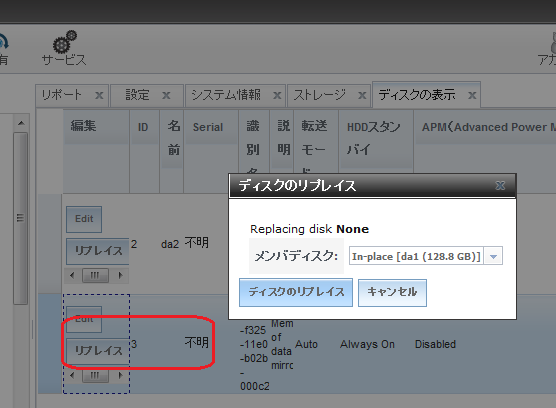Click Edit button for disk ID 3
The height and width of the screenshot is (408, 556).
coord(84,319)
